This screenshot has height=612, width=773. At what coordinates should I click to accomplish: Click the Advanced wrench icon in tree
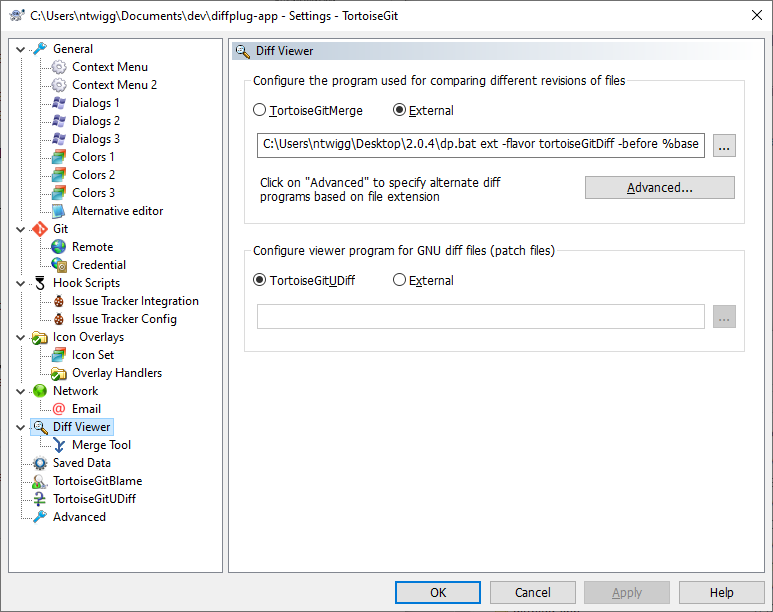tap(40, 517)
